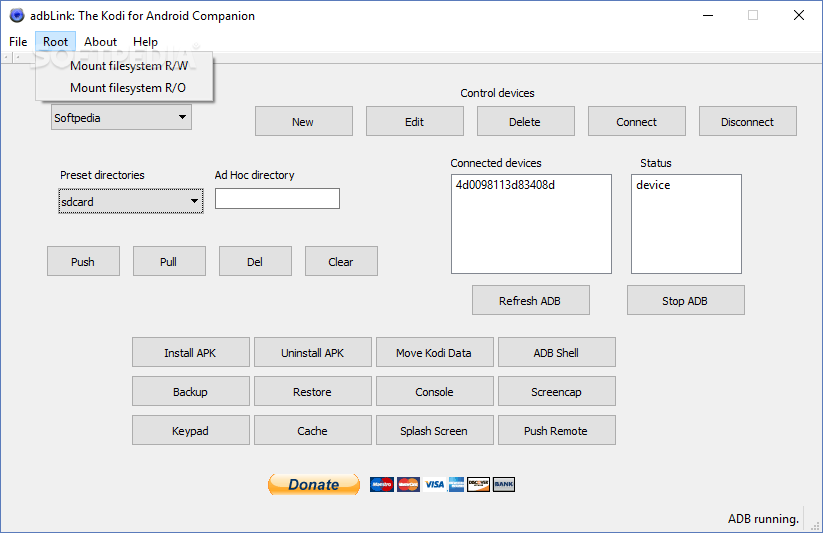Click the Clear button

click(x=341, y=261)
